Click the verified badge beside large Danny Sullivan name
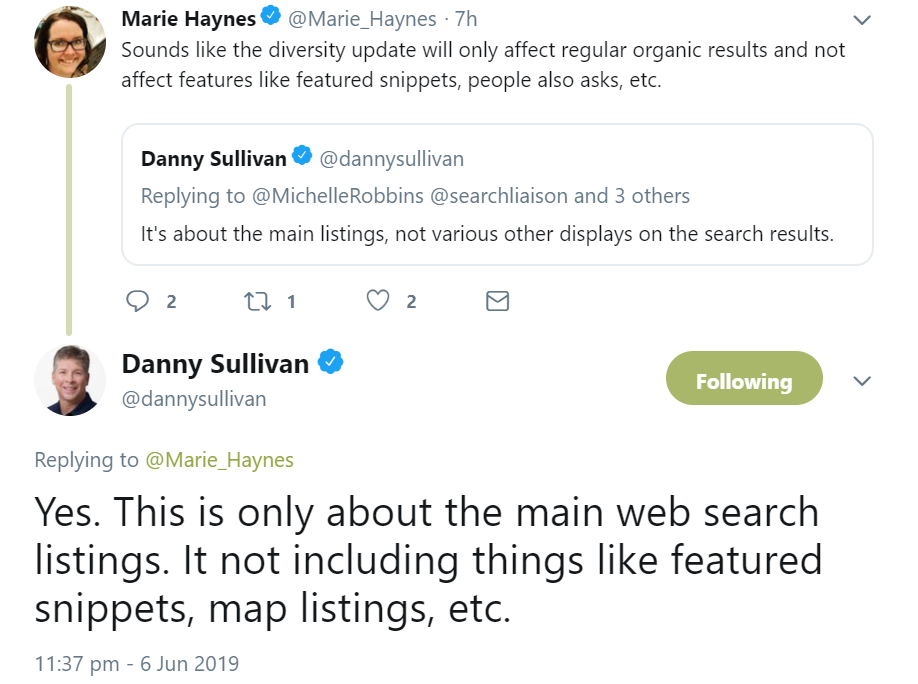The width and height of the screenshot is (918, 684). [x=331, y=362]
